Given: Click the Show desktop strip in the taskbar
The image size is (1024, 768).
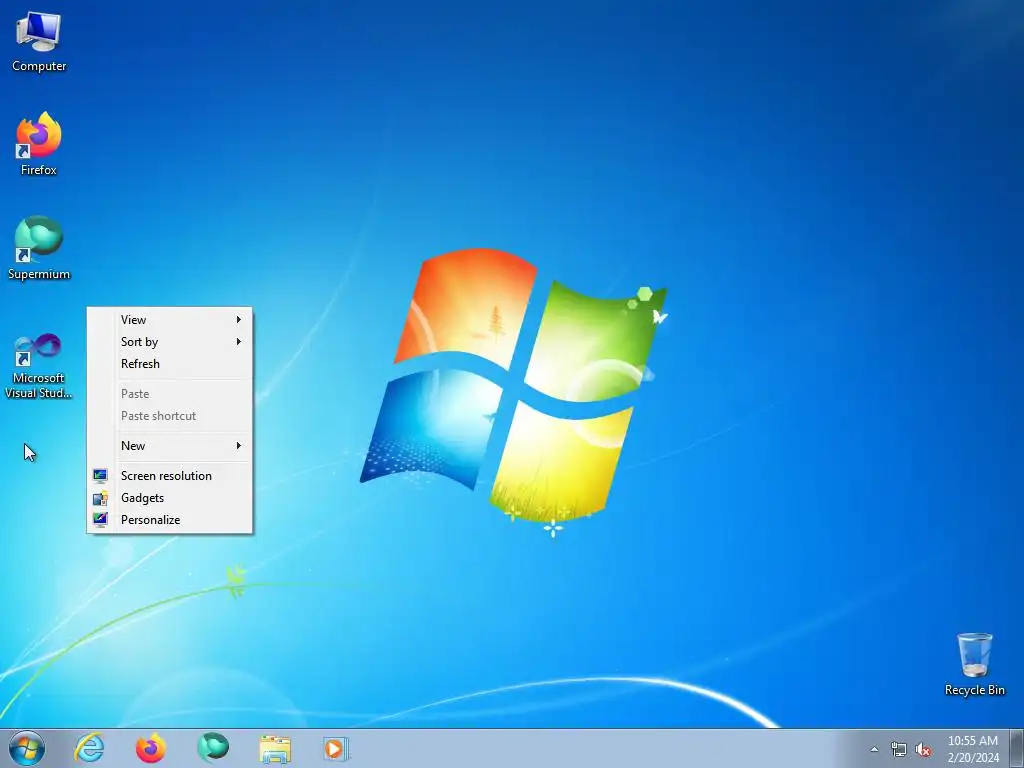Looking at the screenshot, I should [x=1016, y=748].
